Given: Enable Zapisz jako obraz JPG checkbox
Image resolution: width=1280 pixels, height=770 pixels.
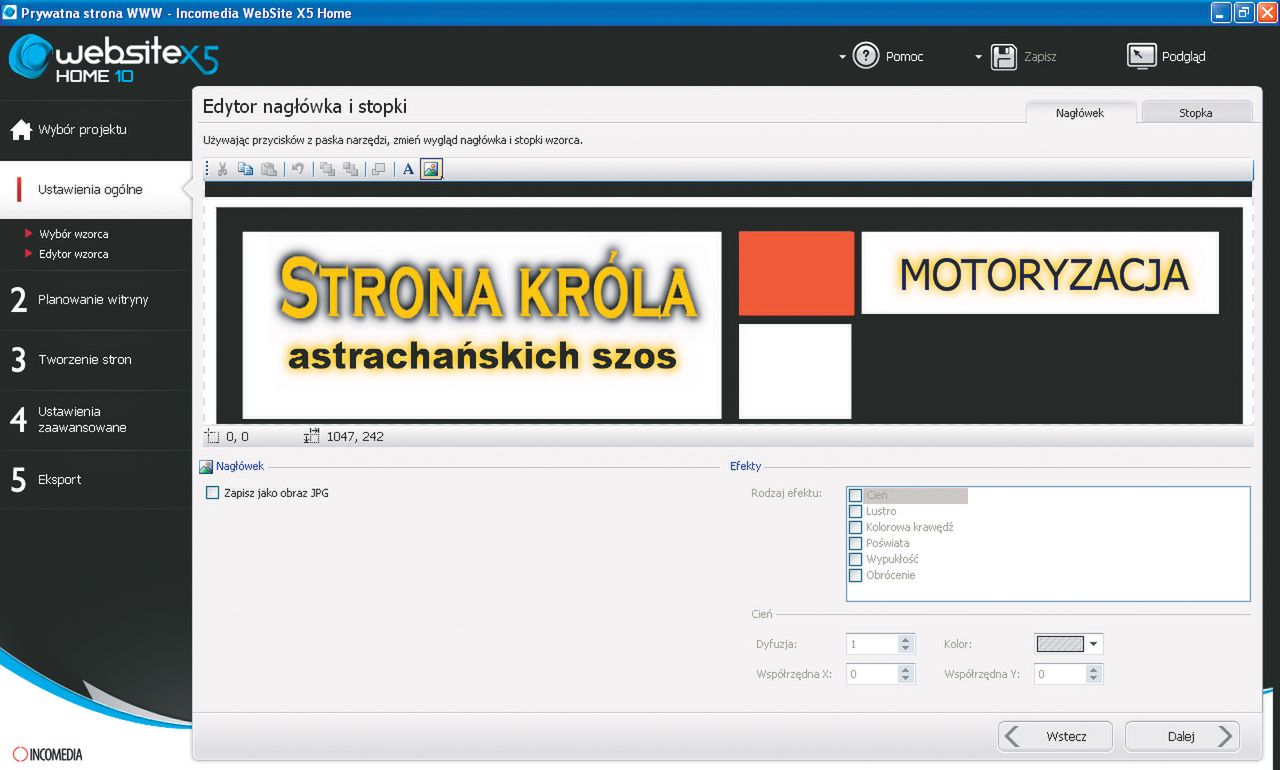Looking at the screenshot, I should click(212, 493).
